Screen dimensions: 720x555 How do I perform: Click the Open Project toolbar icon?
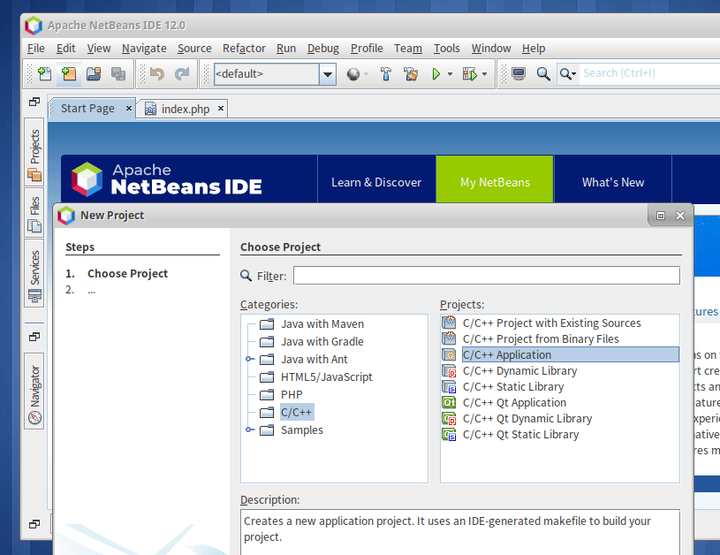click(94, 73)
